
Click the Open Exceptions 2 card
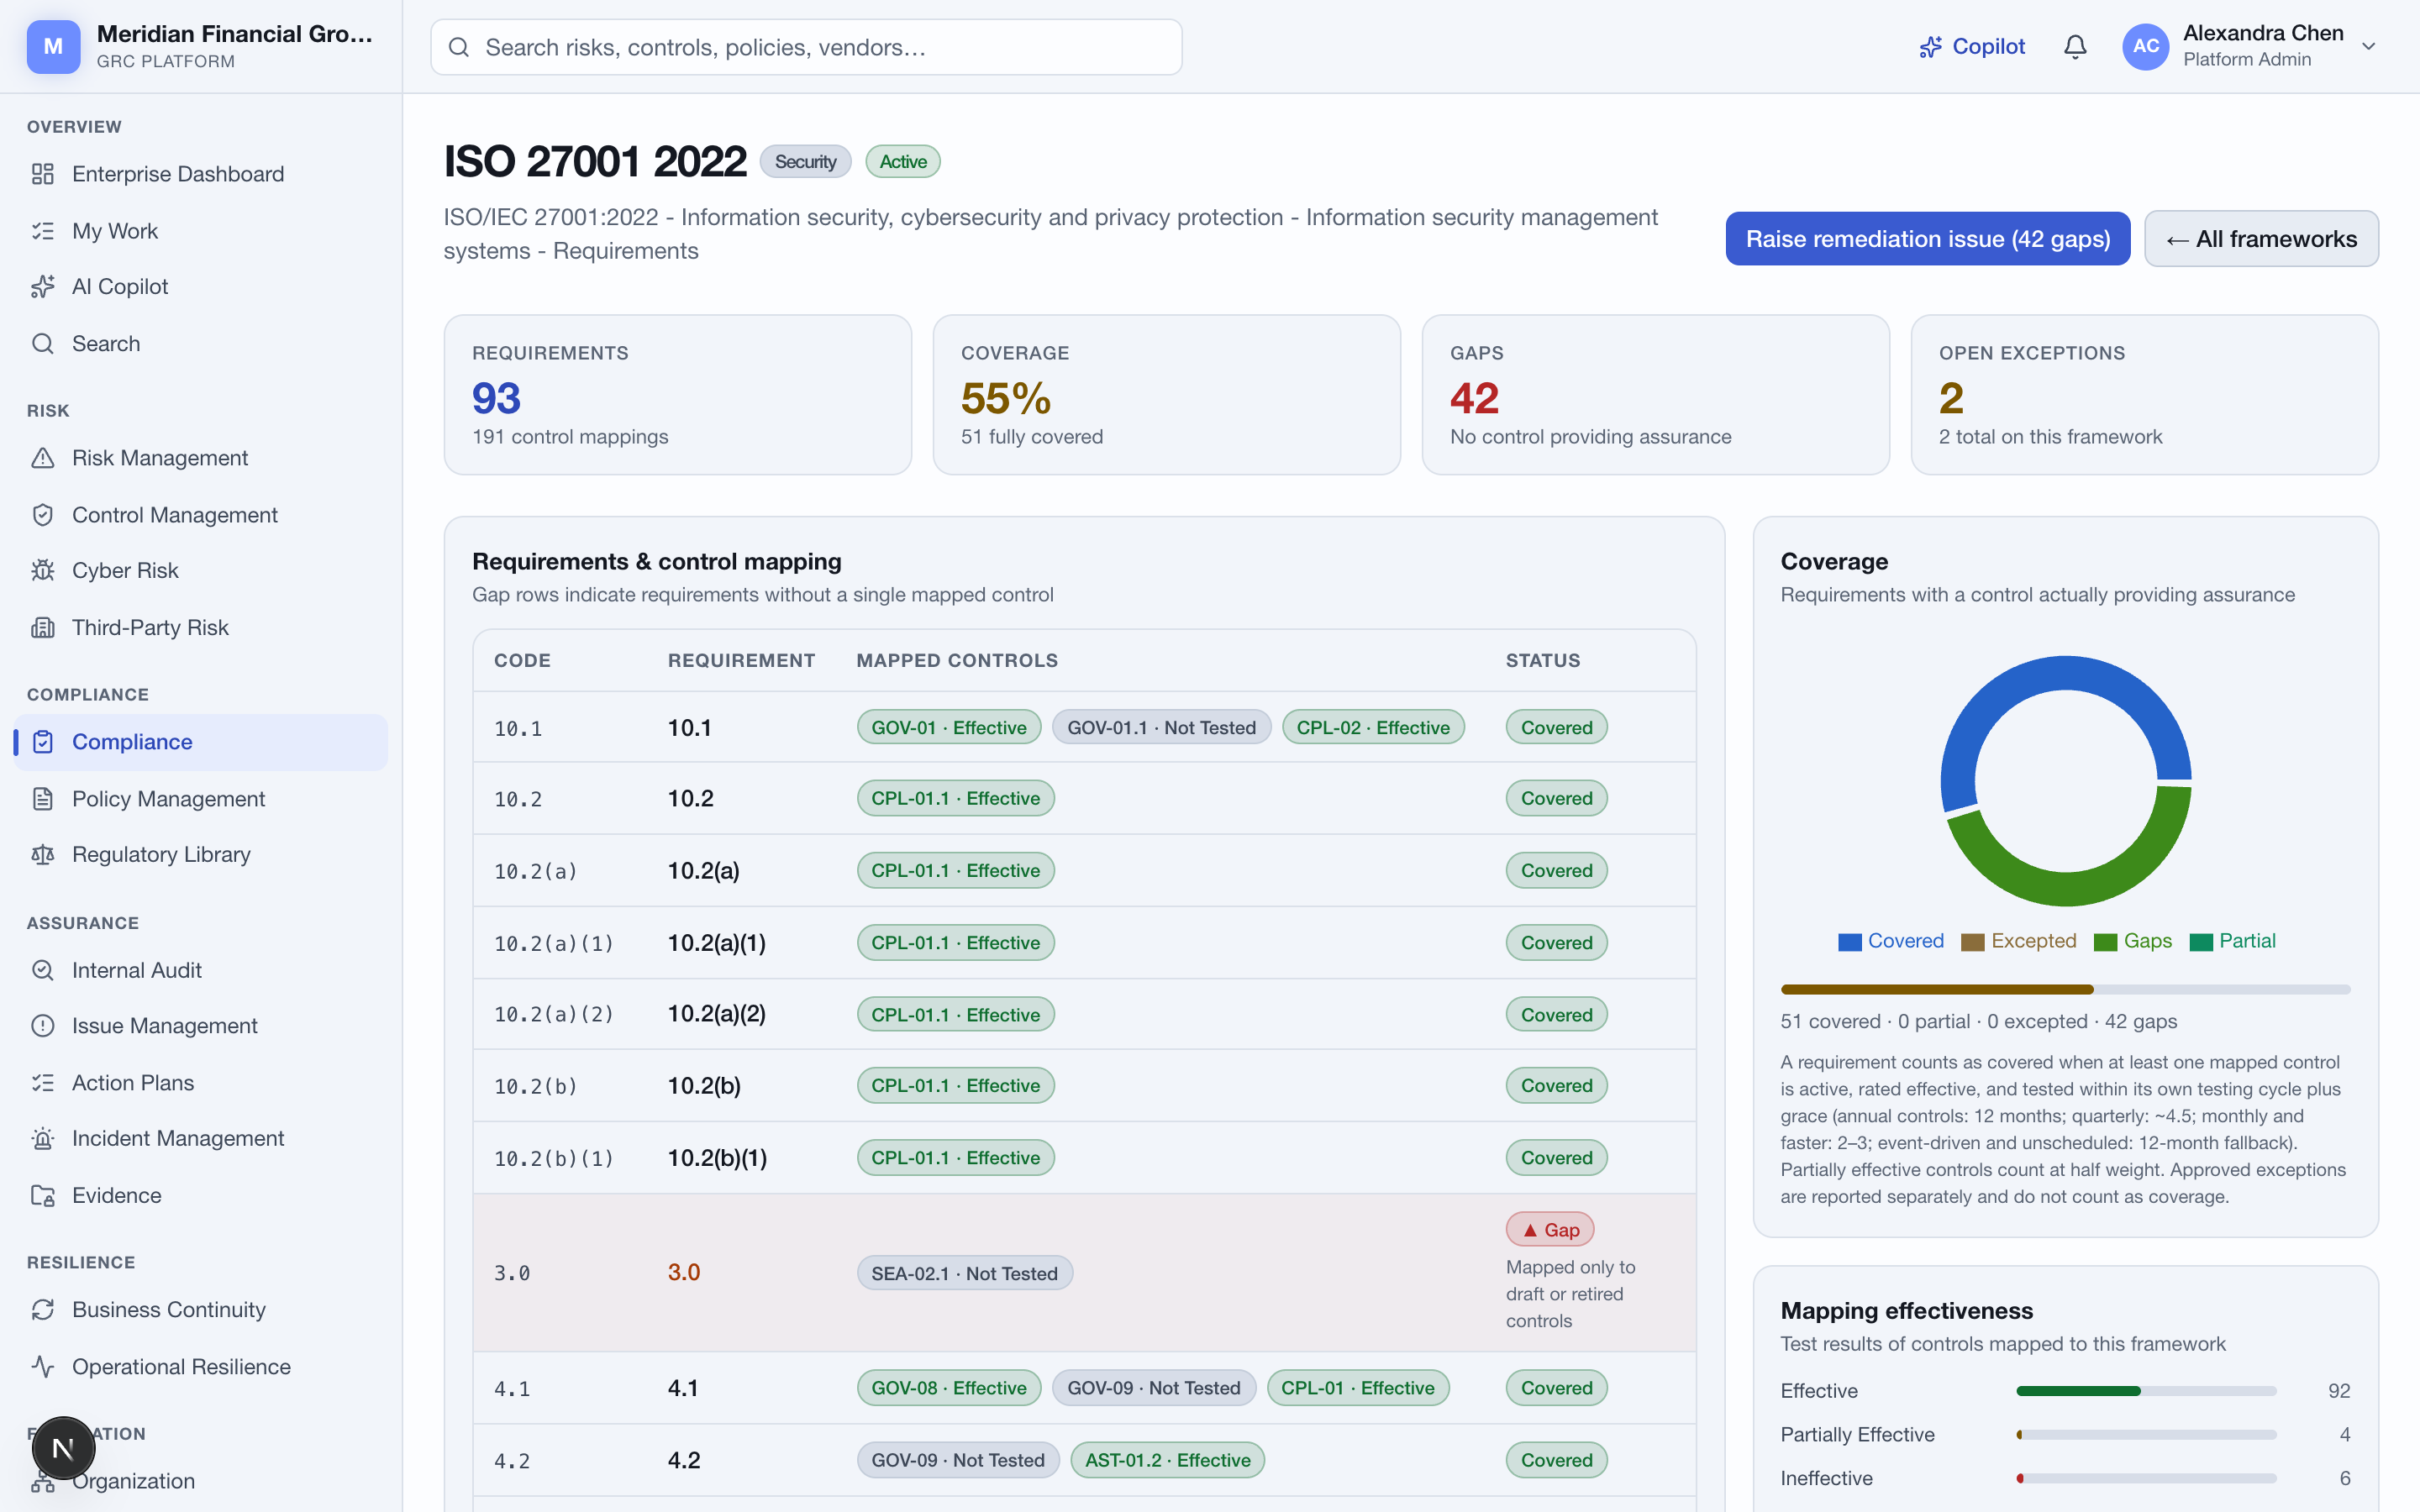(2144, 395)
